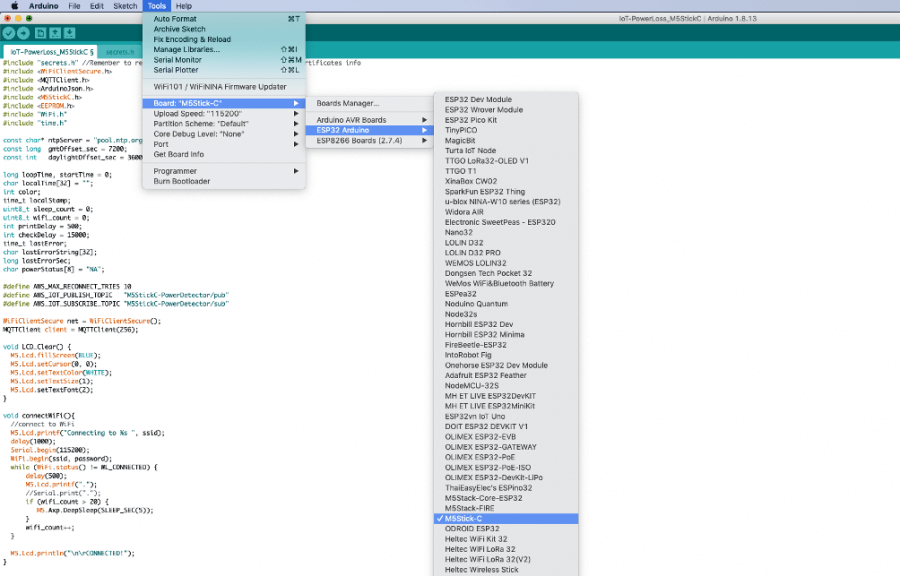
Task: Expand Upload Speed: "115200" submenu
Action: click(x=224, y=114)
